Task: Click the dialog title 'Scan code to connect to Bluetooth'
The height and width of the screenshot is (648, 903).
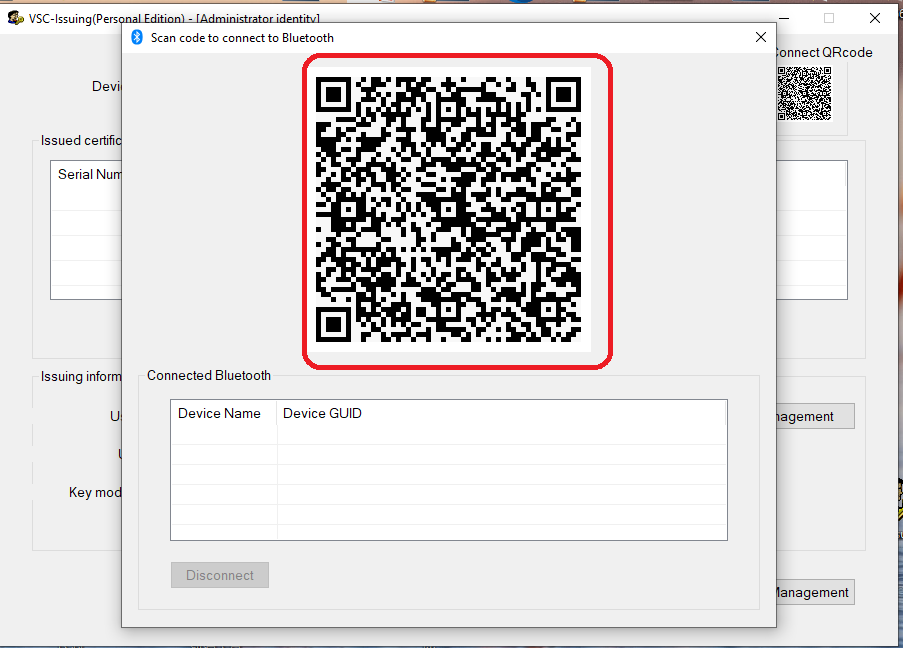Action: (242, 38)
